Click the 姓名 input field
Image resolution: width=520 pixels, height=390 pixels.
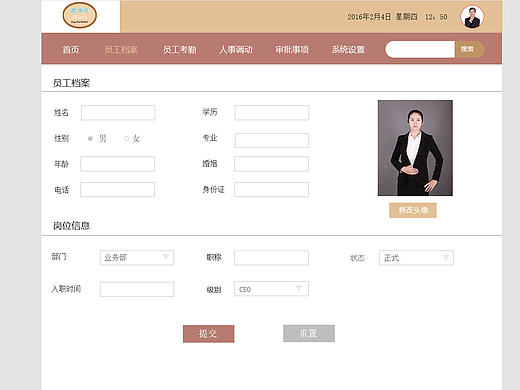(118, 113)
